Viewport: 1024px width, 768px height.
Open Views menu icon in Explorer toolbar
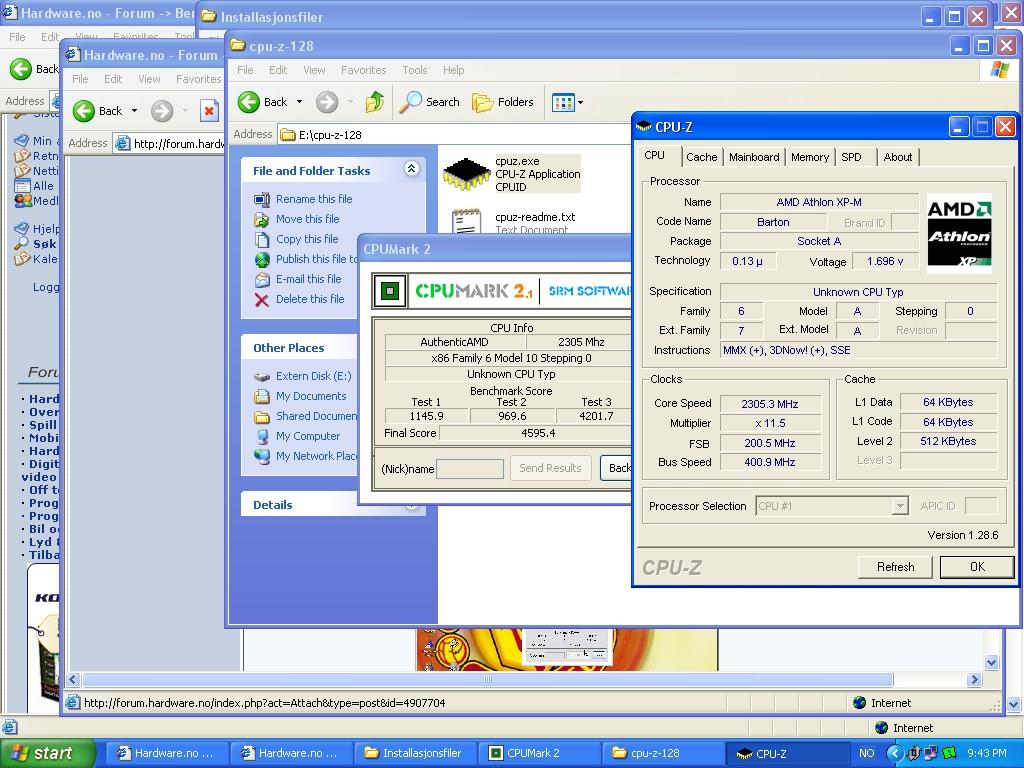(567, 102)
